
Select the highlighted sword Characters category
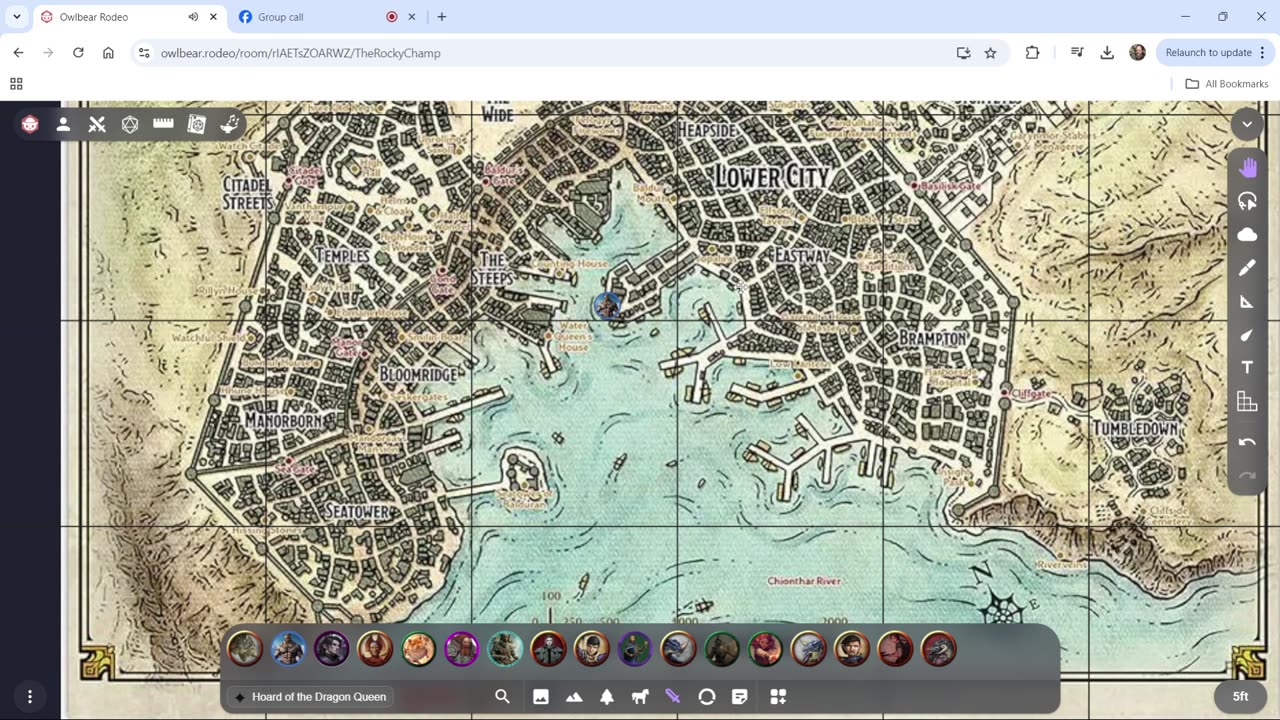673,697
